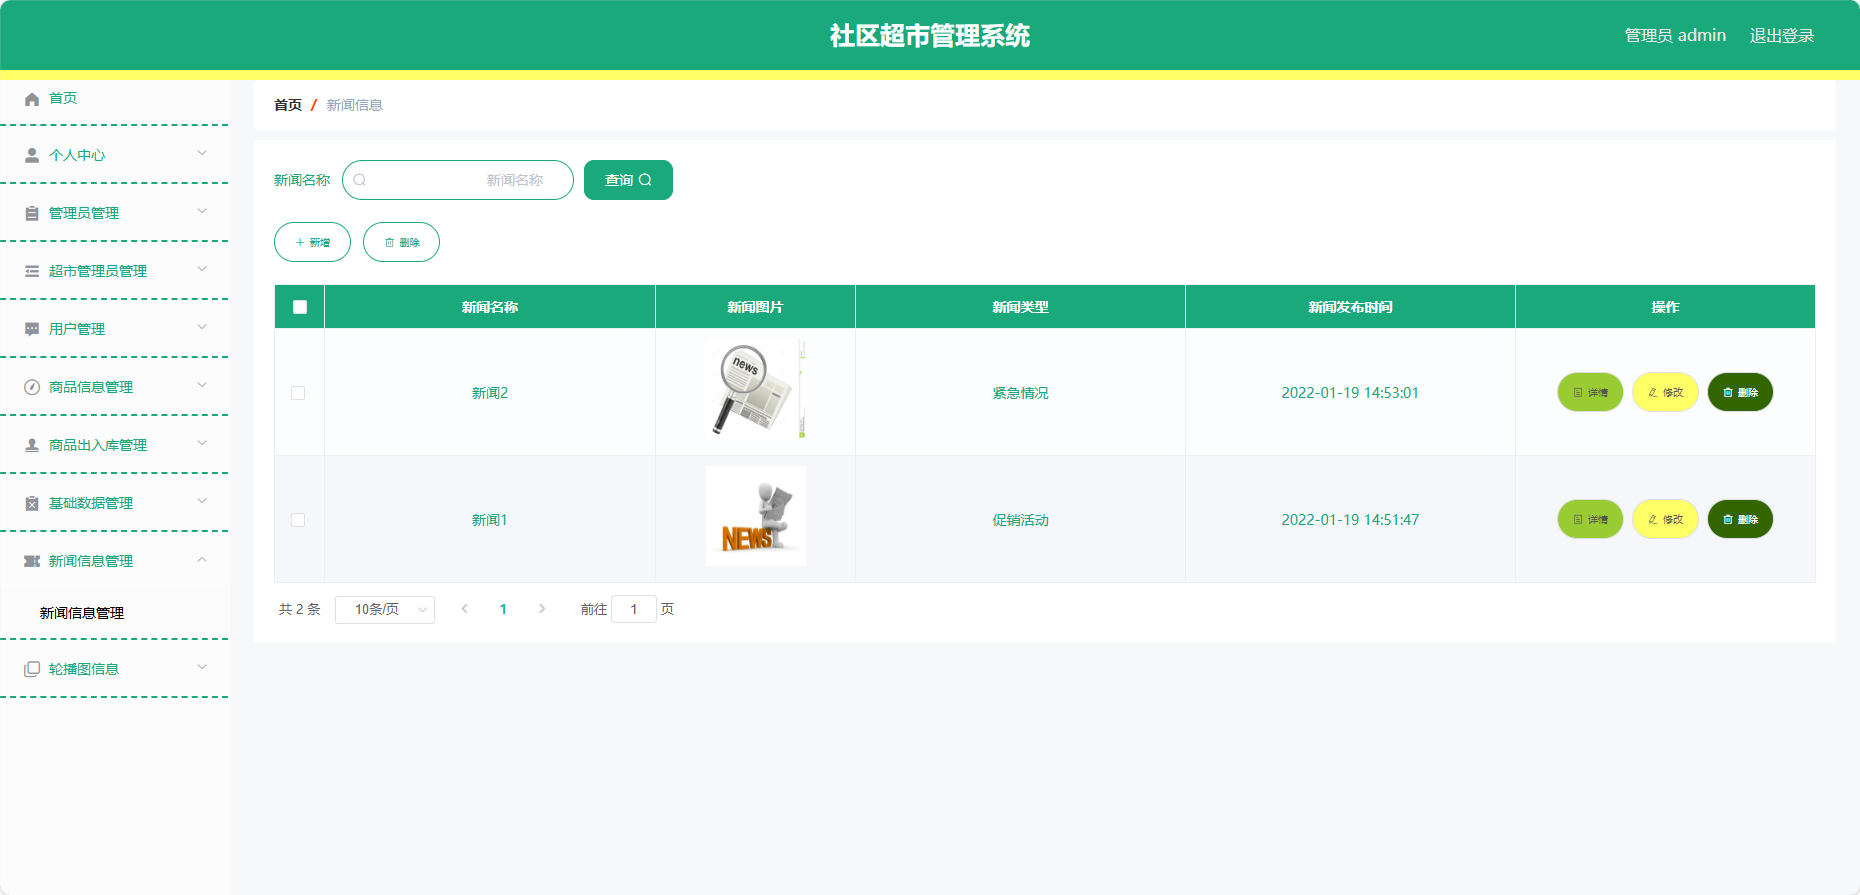Click the 新增 add button
1860x895 pixels.
click(x=312, y=242)
